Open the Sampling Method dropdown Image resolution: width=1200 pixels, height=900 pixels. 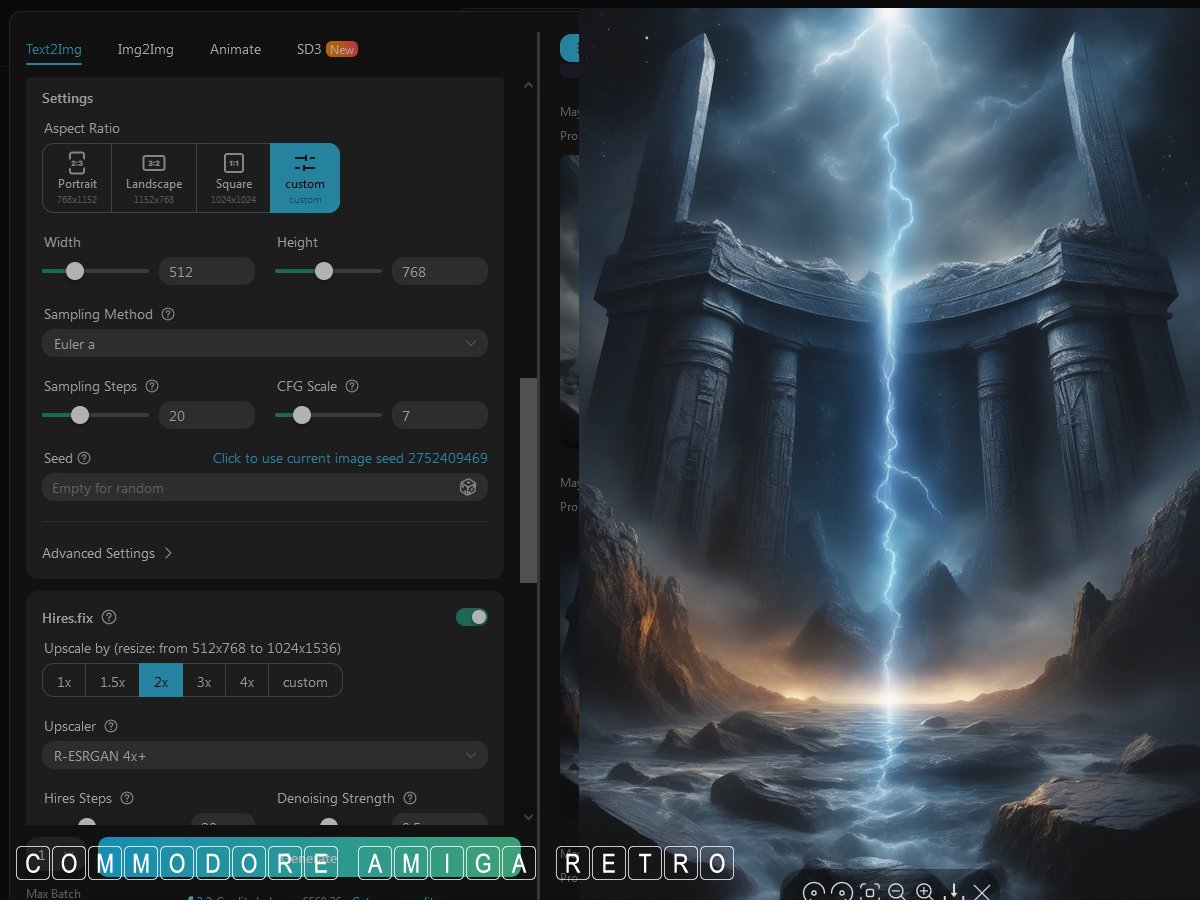[265, 343]
